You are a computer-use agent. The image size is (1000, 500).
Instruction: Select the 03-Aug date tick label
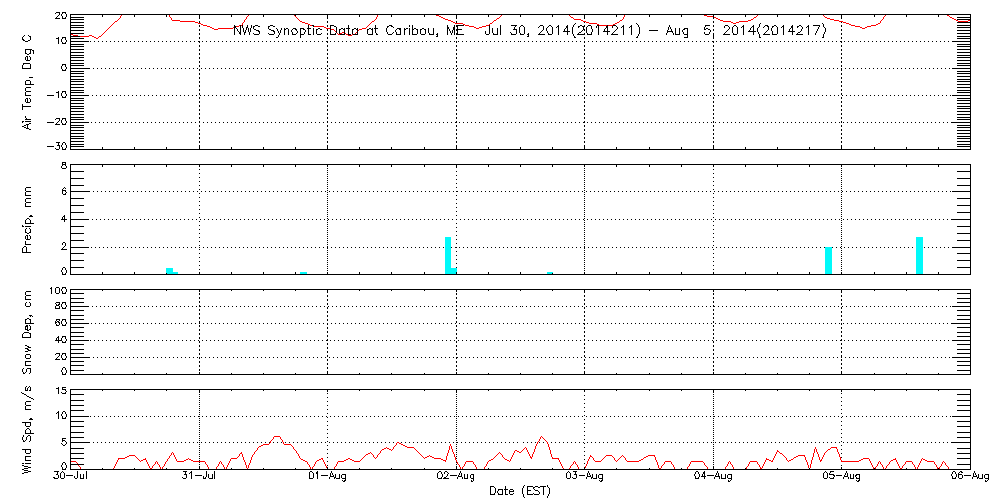click(x=585, y=477)
